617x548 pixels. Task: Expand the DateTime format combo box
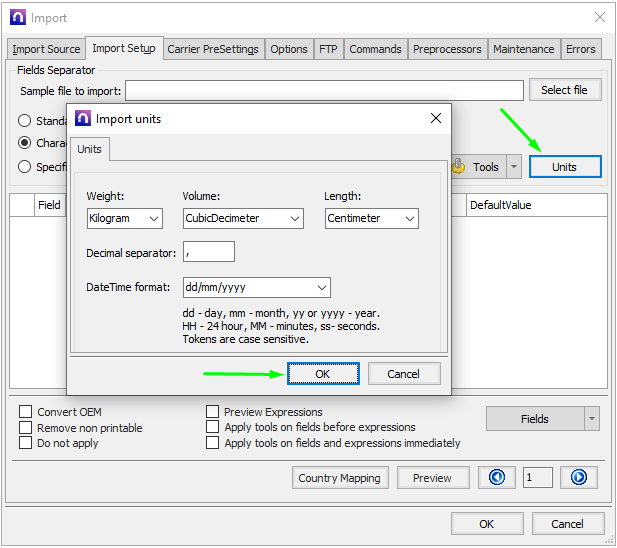click(256, 288)
